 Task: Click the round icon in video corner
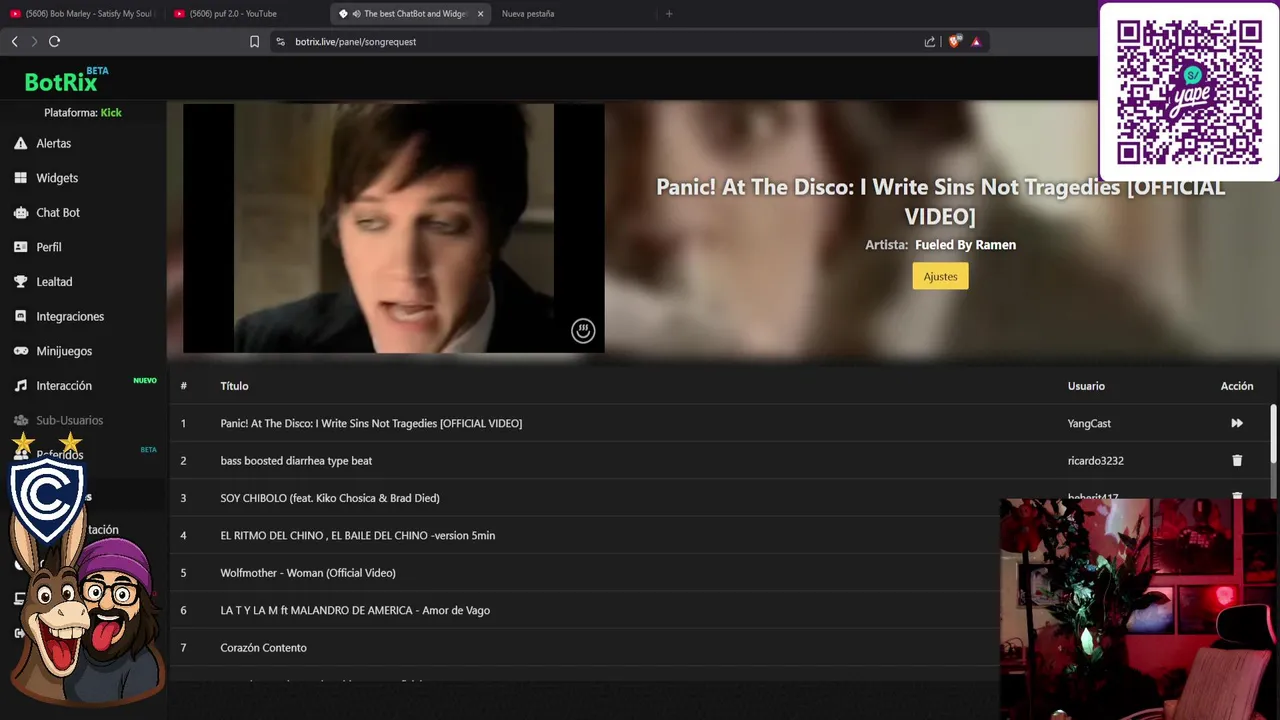pyautogui.click(x=583, y=331)
